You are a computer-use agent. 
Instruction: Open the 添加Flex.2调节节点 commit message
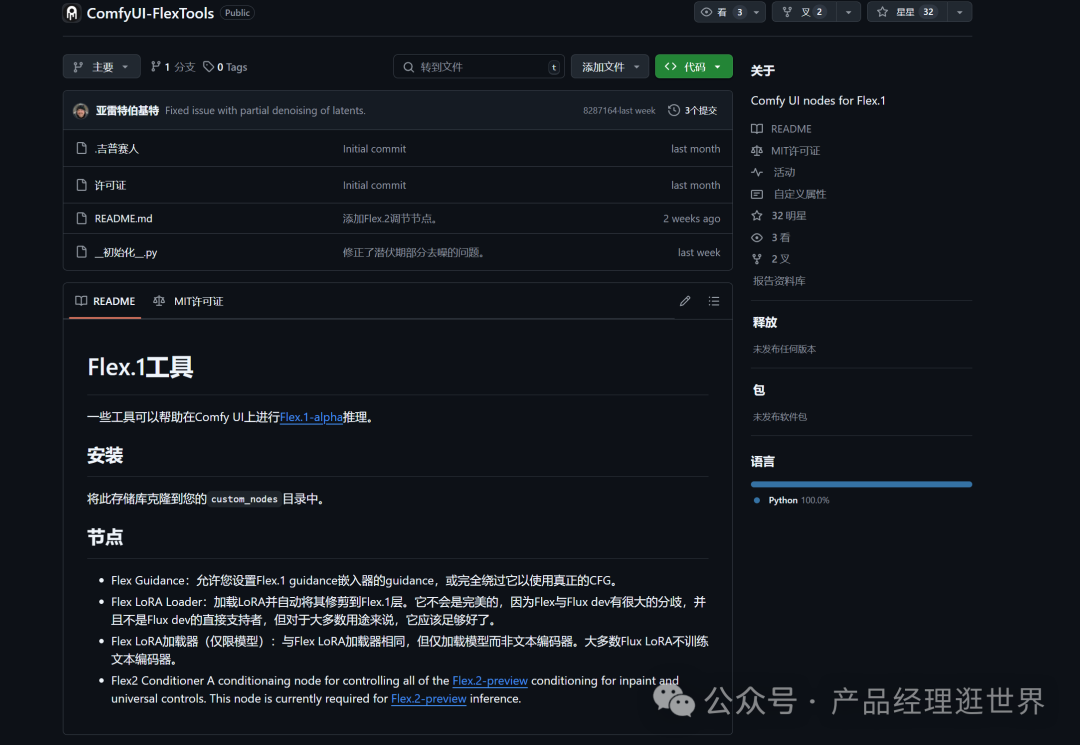click(391, 218)
